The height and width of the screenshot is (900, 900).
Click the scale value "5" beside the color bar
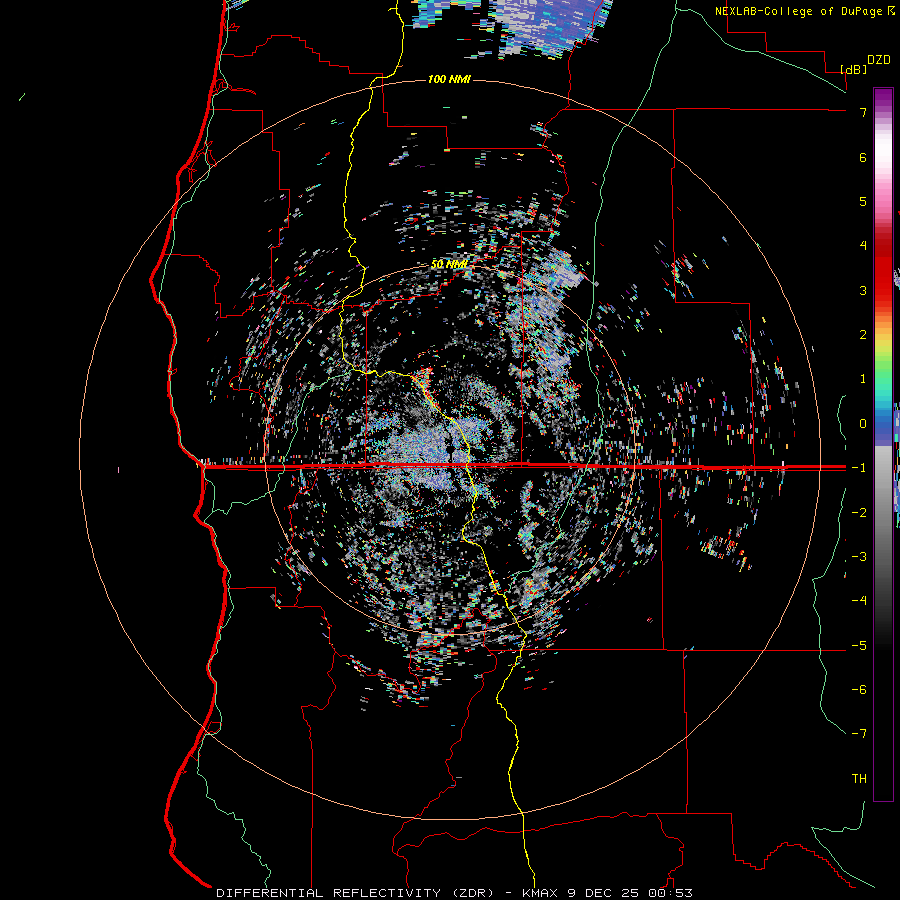point(863,201)
